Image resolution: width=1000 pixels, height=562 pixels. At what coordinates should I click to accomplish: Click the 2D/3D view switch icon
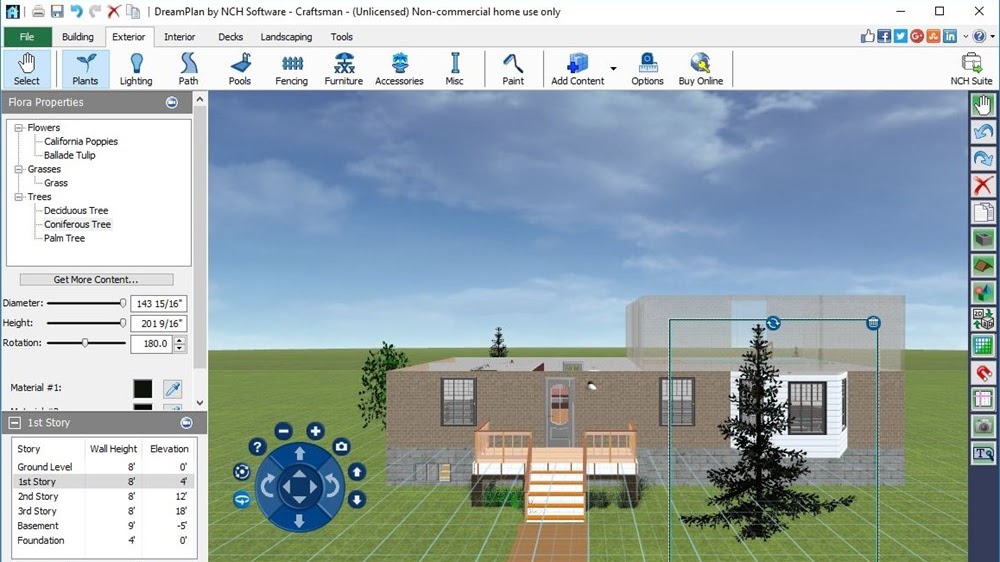pos(983,319)
